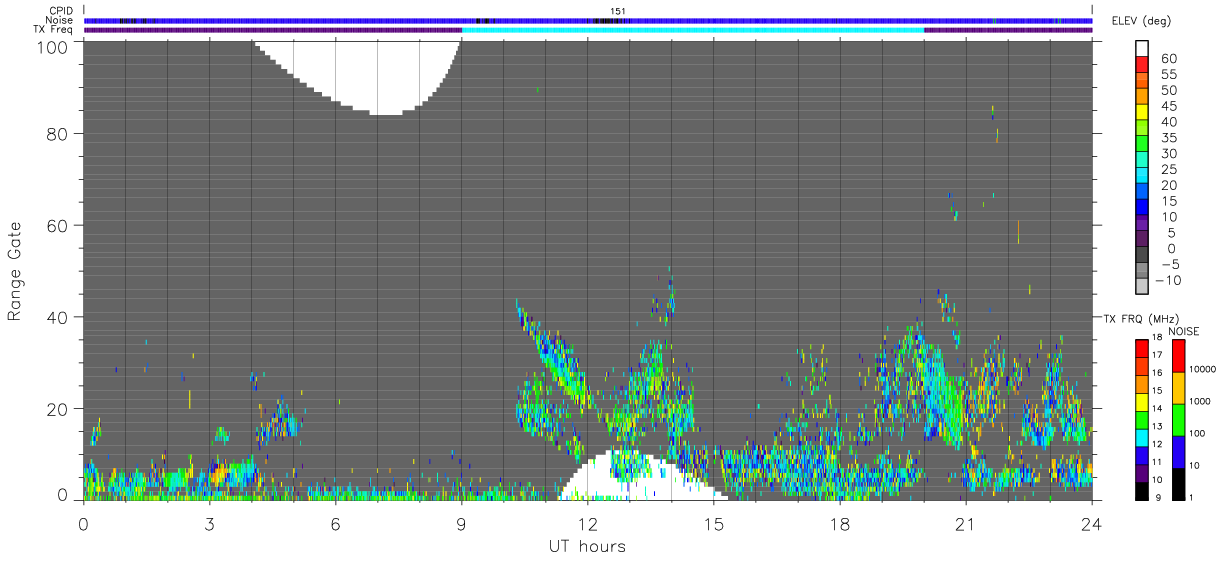Pick the blue 10–15 degree elevation swatch

click(x=1143, y=208)
